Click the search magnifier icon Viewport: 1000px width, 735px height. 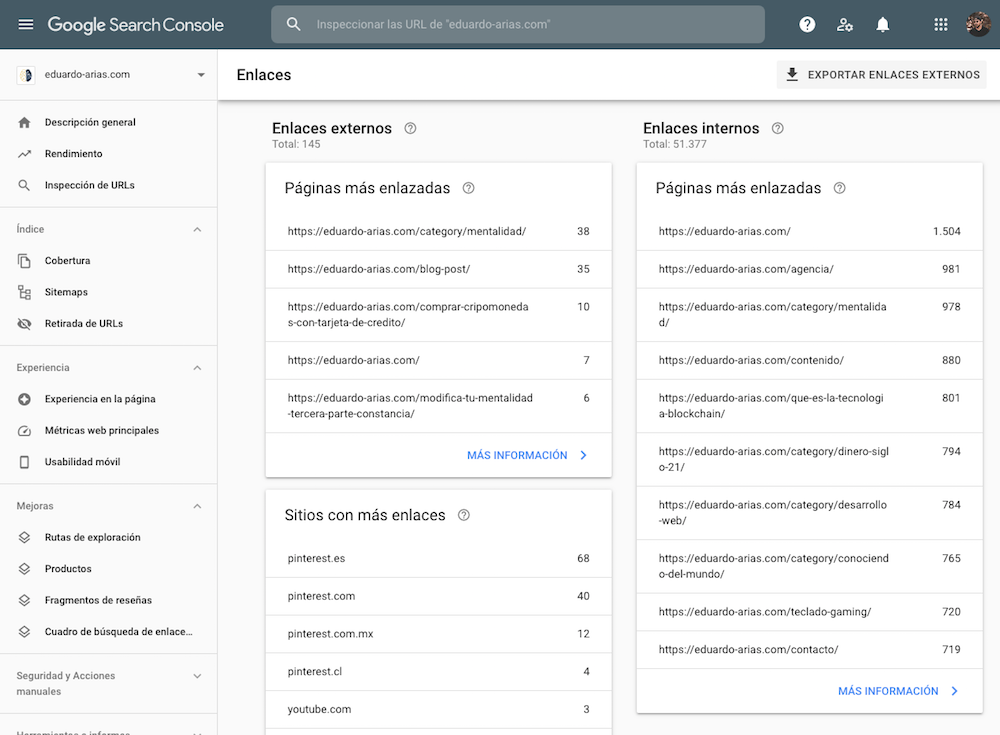[293, 24]
